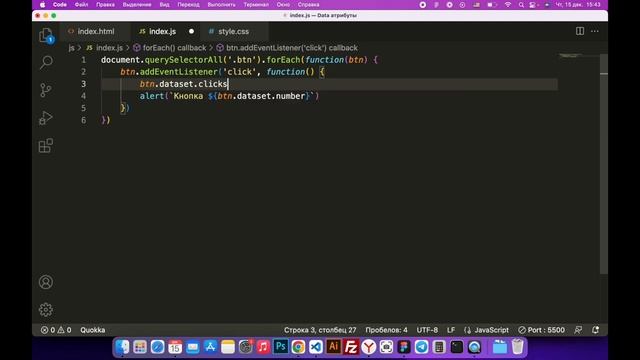Show errors and warnings in status bar
The image size is (640, 360).
click(56, 330)
